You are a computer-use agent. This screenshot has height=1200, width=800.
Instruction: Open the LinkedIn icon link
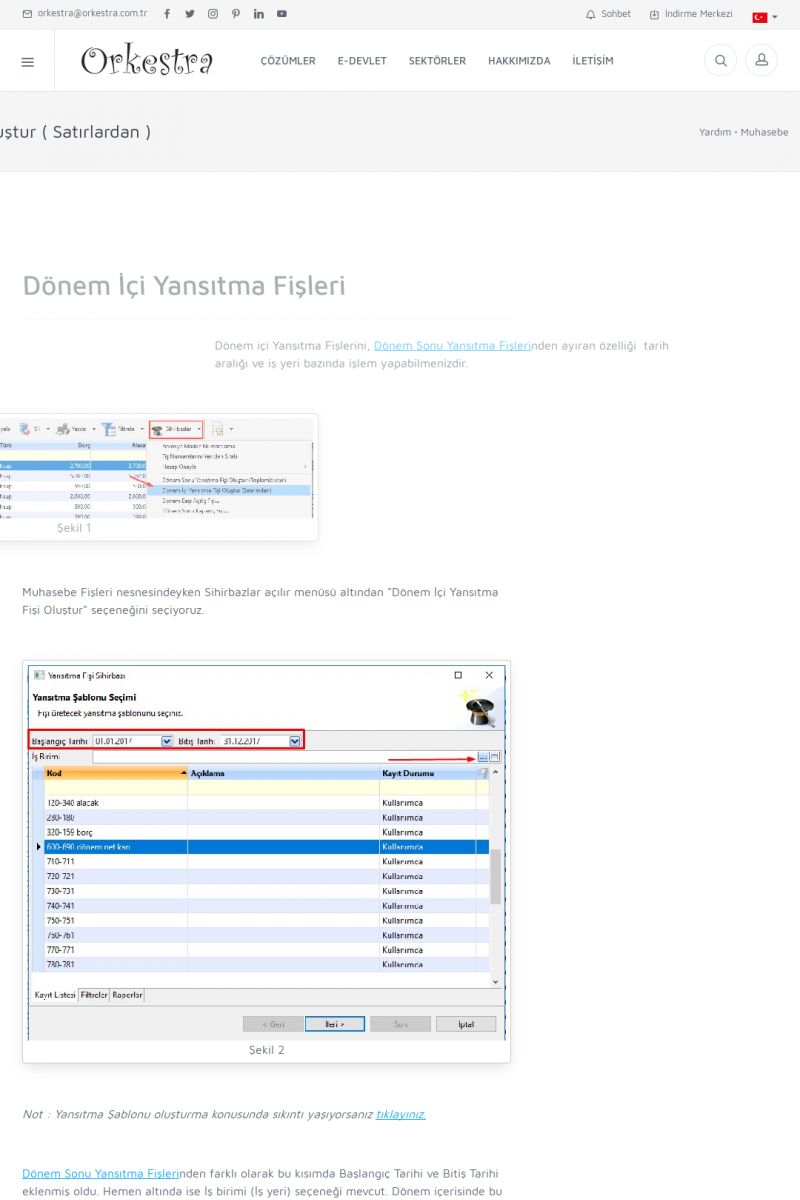259,14
